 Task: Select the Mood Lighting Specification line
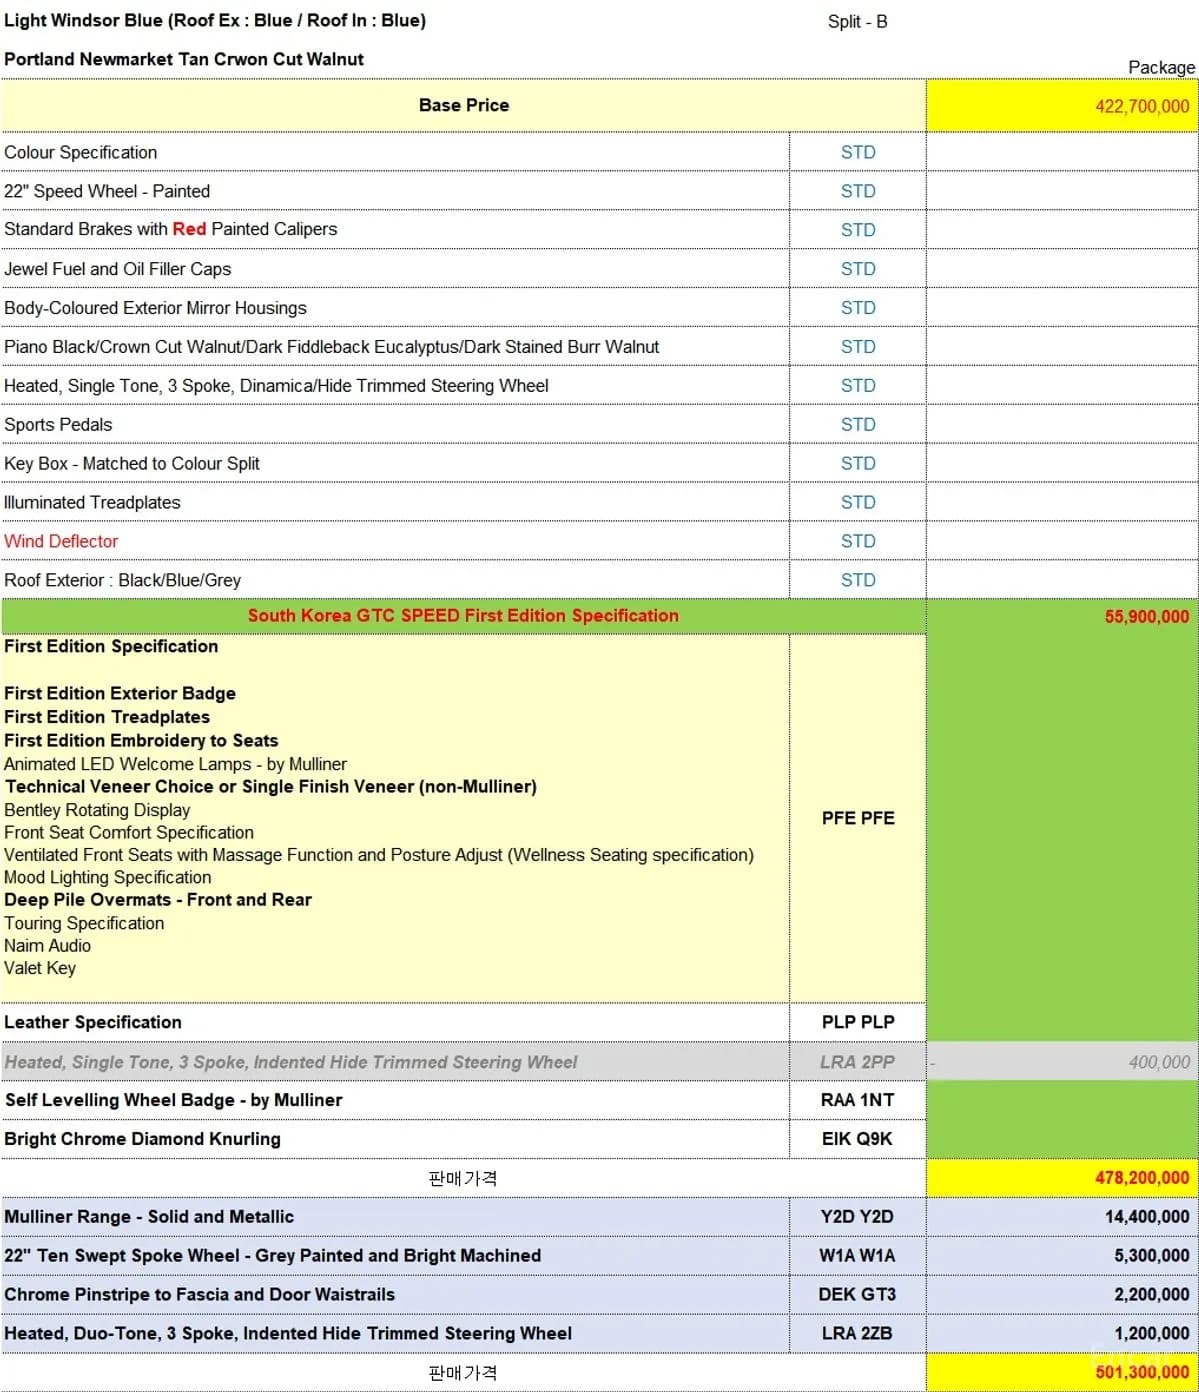coord(108,877)
